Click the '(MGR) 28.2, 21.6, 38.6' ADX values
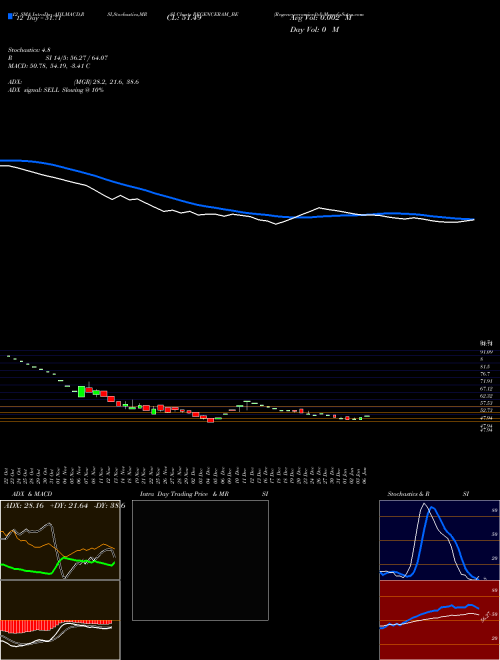 pyautogui.click(x=106, y=82)
